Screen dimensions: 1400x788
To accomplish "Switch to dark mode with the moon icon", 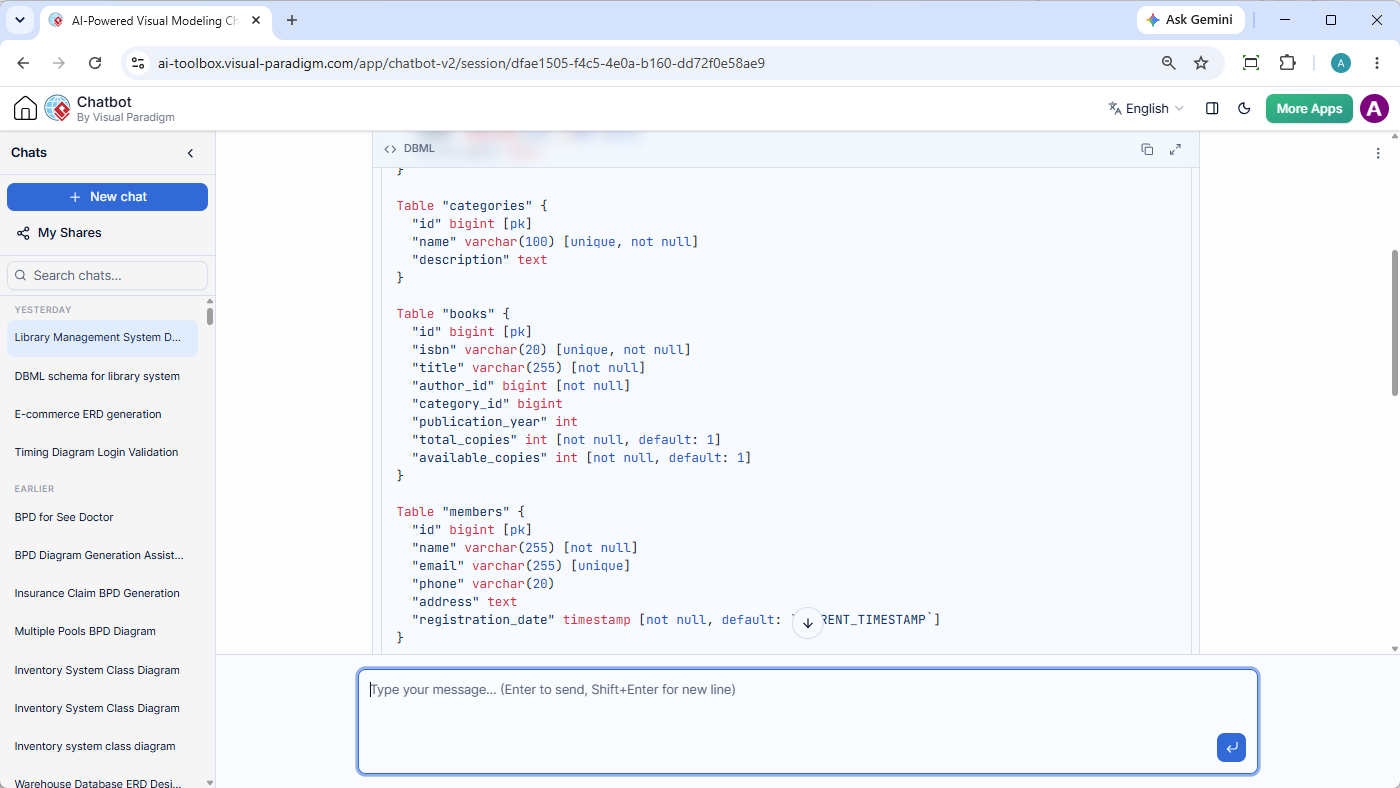I will coord(1244,109).
